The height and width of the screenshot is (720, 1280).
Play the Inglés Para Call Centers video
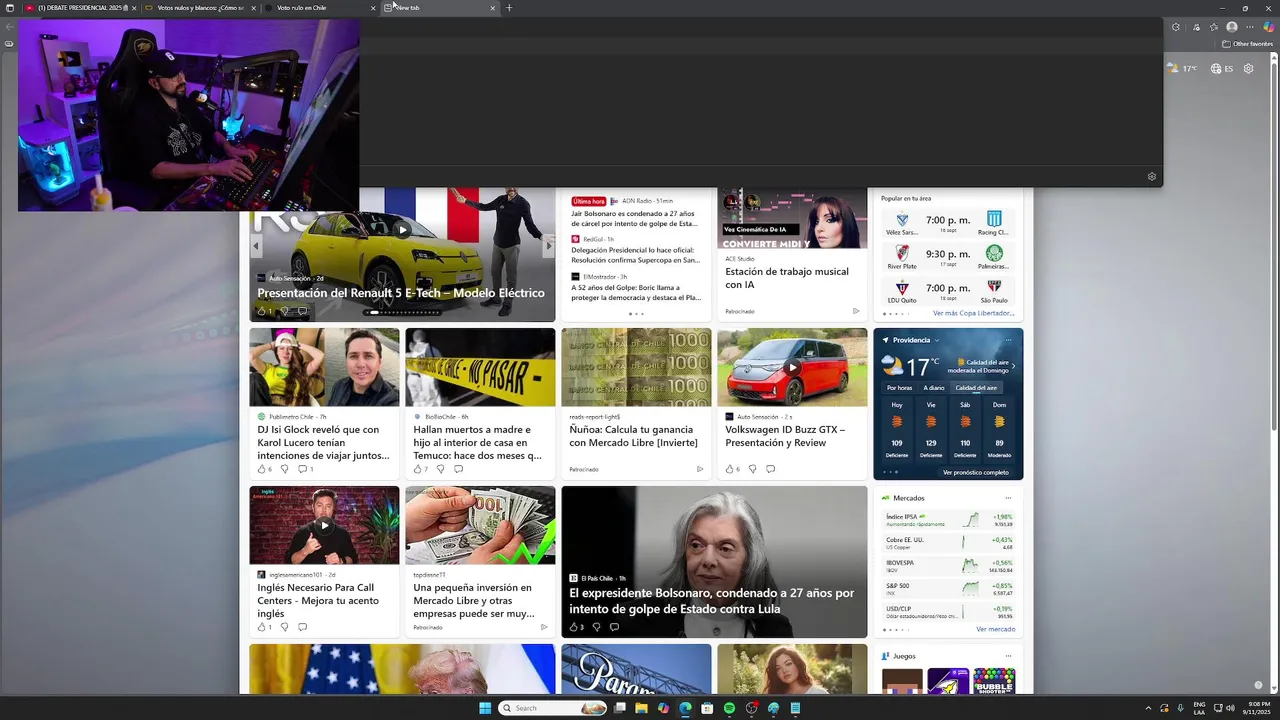[324, 525]
